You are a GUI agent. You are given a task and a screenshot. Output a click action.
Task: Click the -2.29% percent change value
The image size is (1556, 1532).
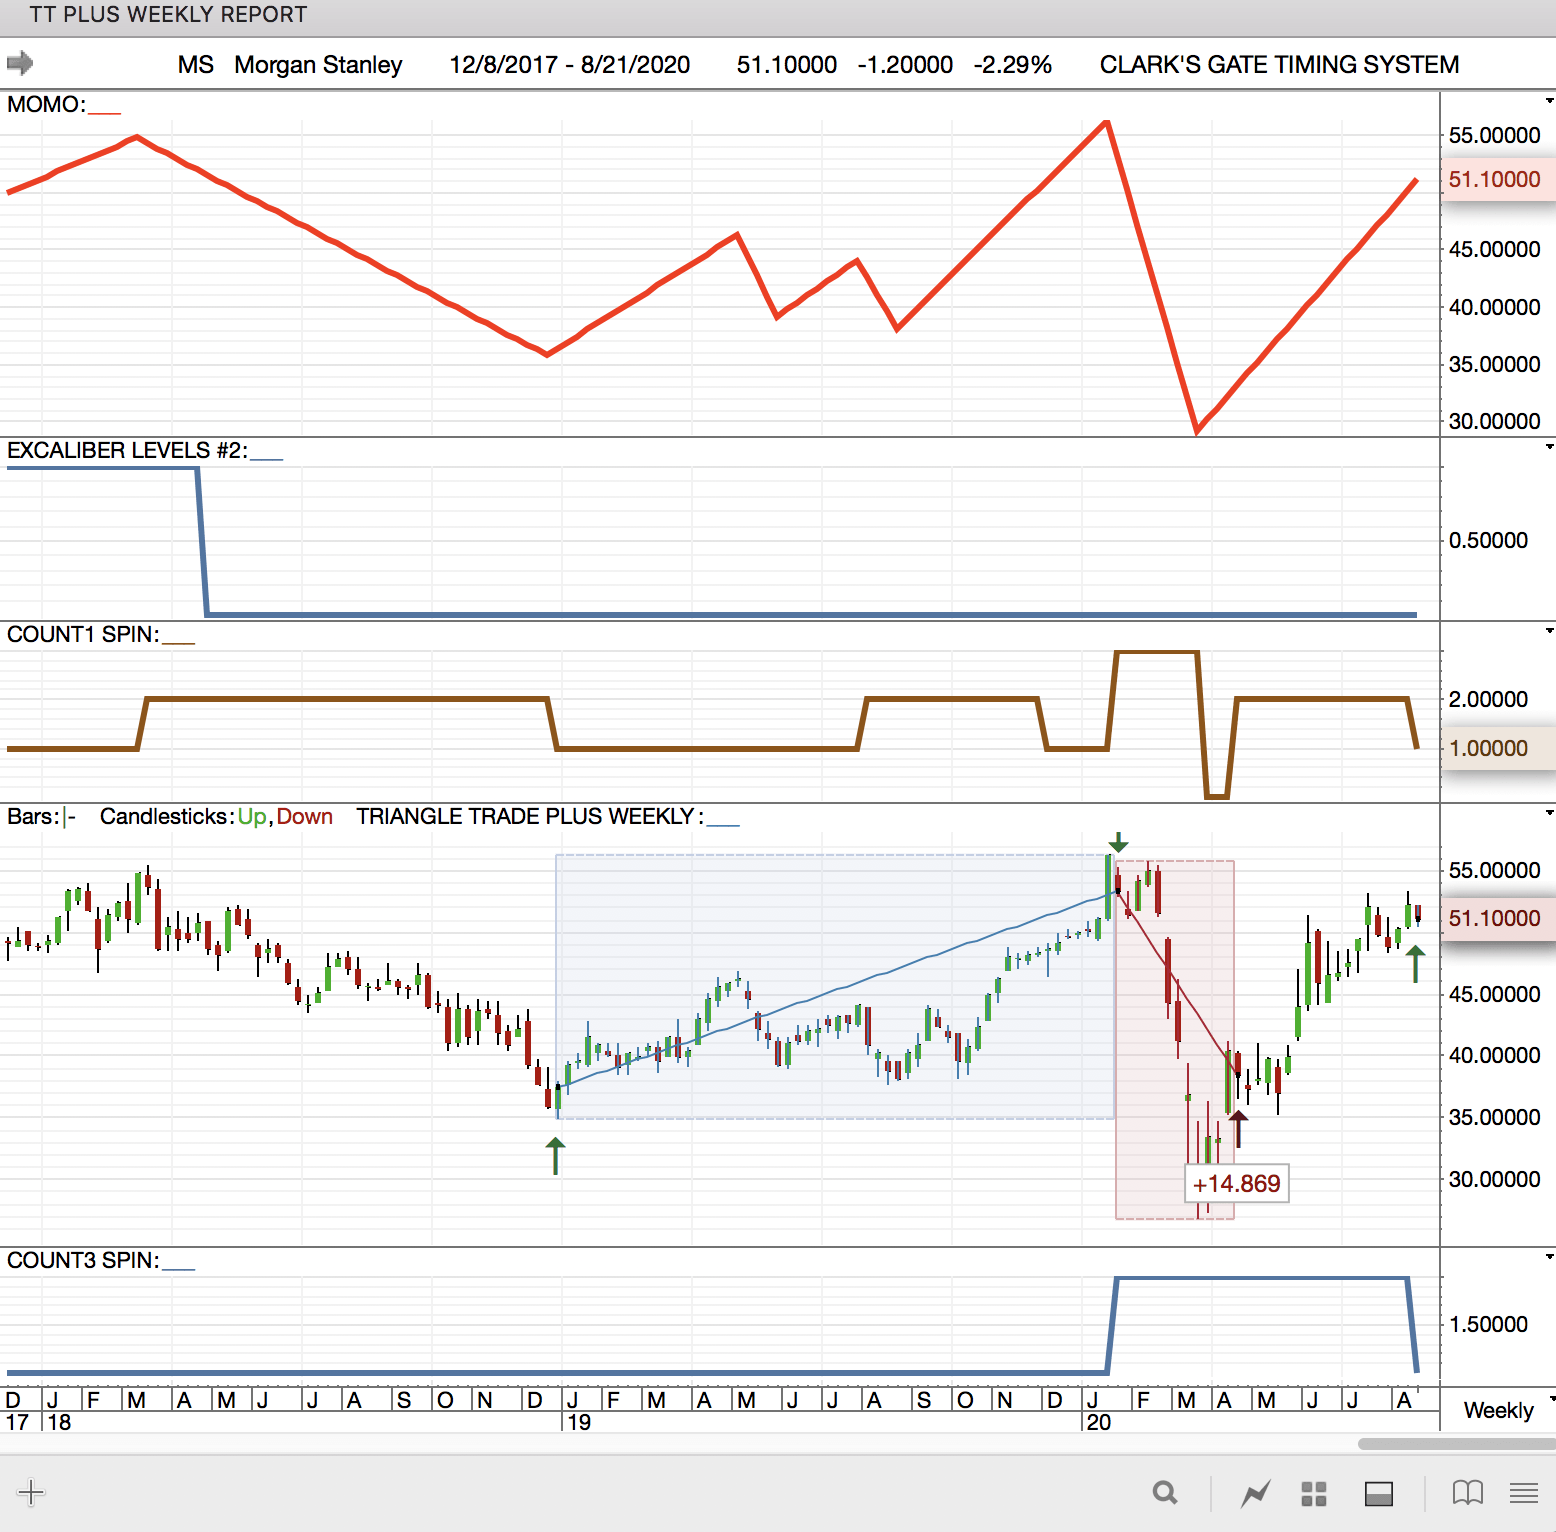pos(1013,65)
